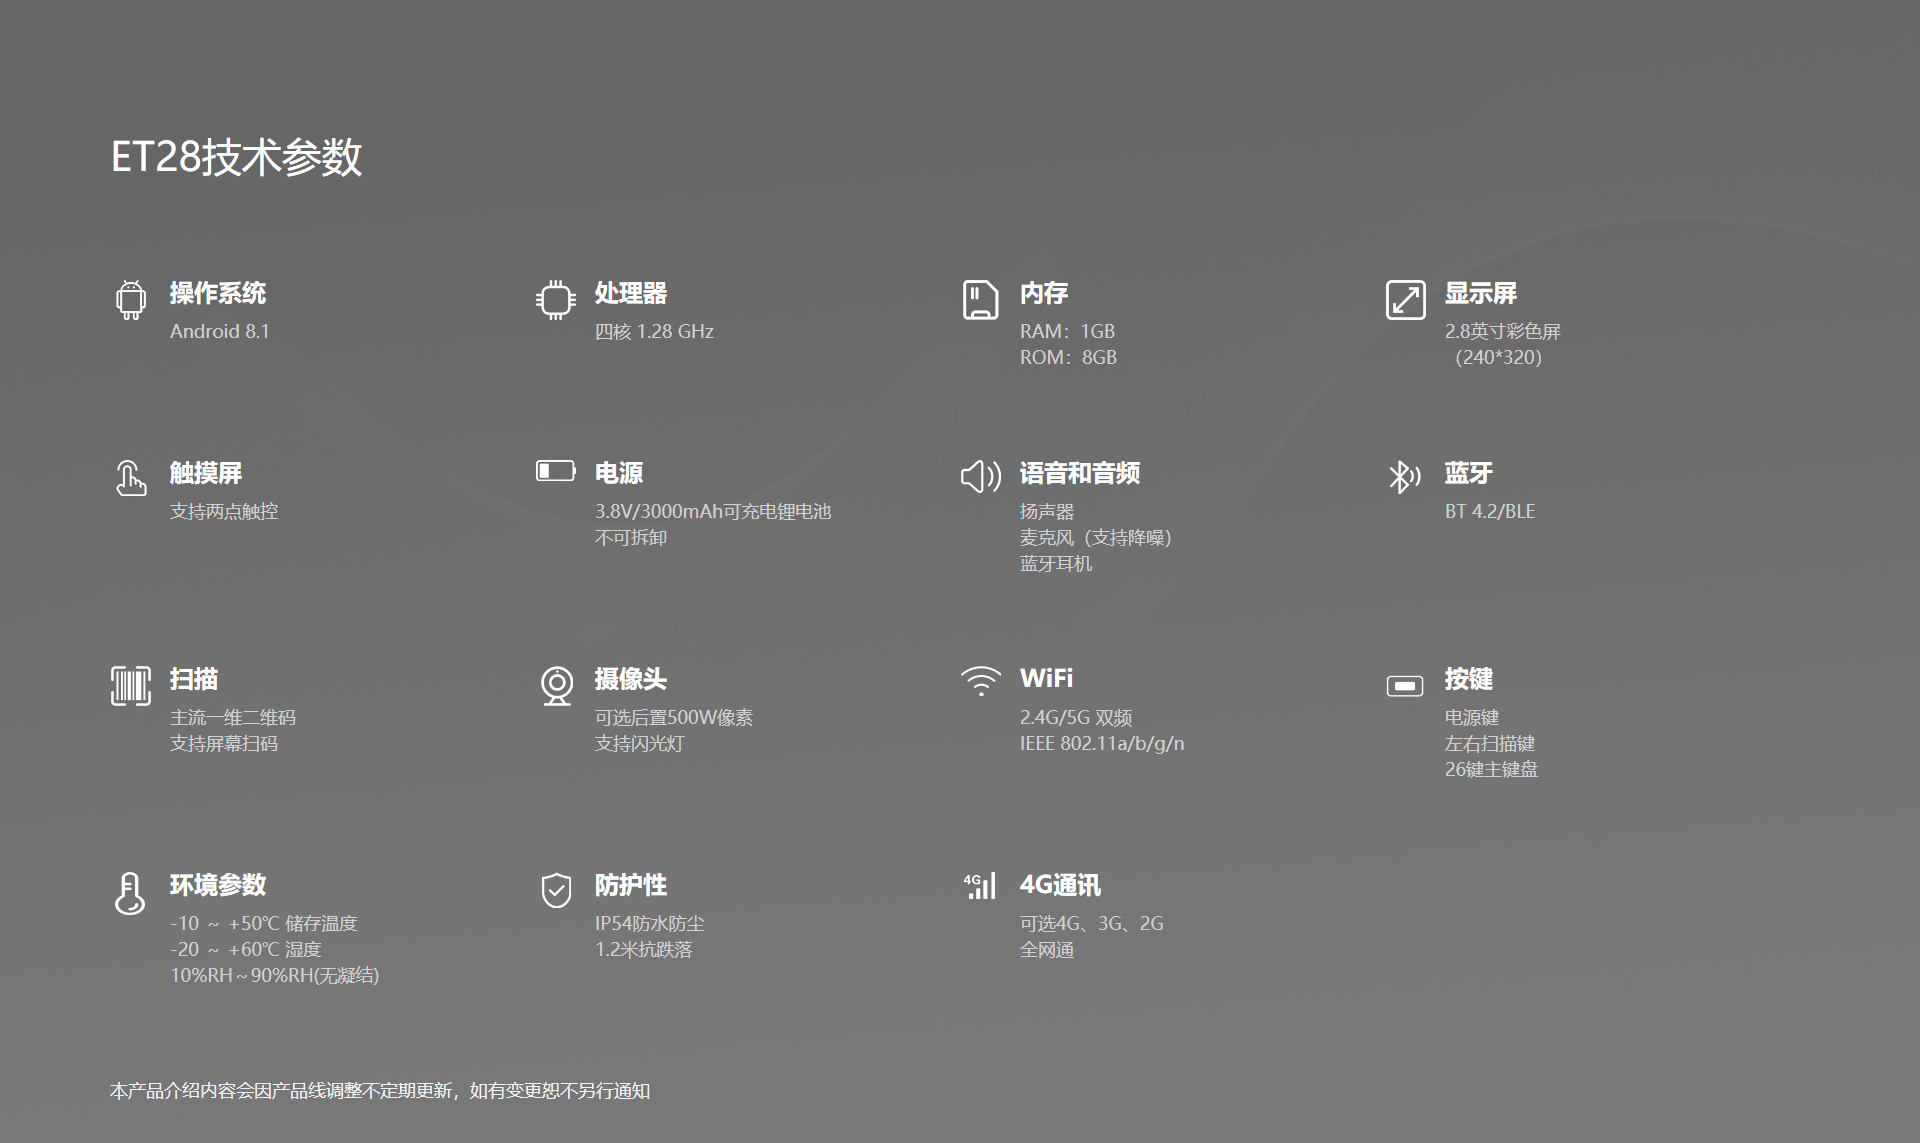This screenshot has height=1143, width=1920.
Task: Click the WiFi heading text
Action: (x=1046, y=678)
